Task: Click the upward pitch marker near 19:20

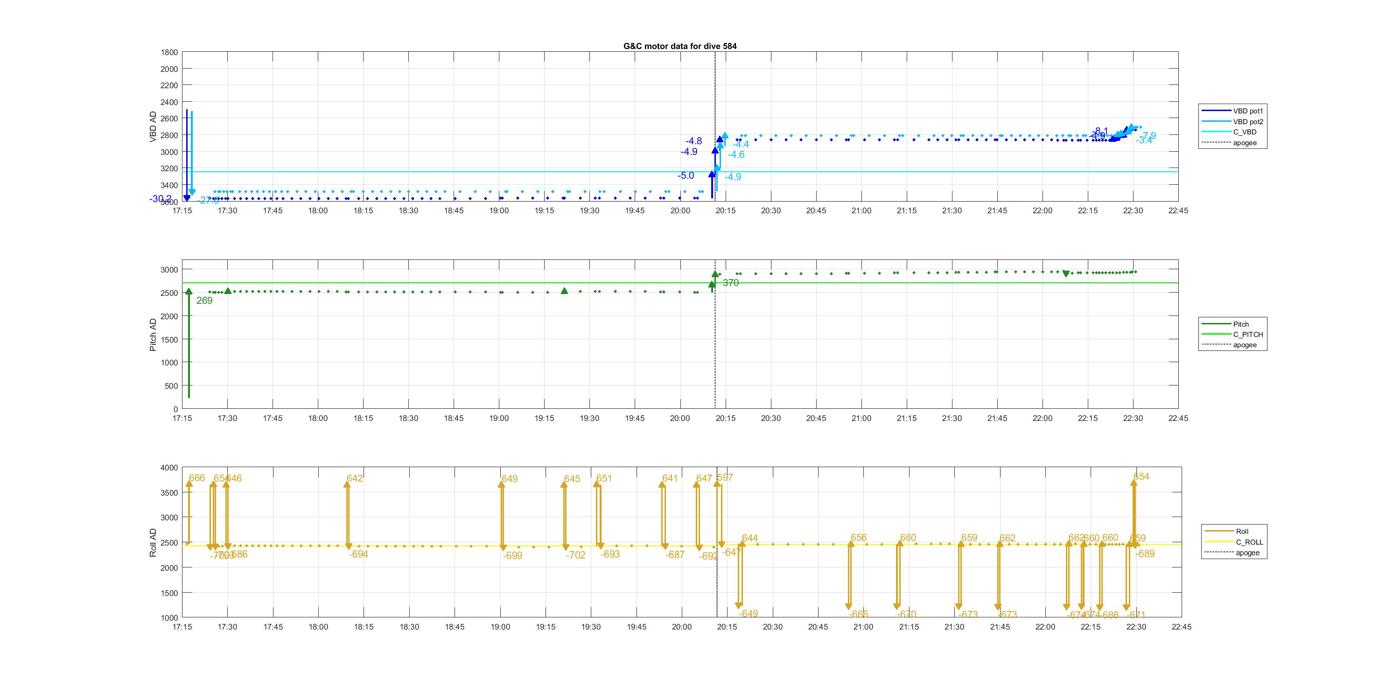Action: click(565, 291)
